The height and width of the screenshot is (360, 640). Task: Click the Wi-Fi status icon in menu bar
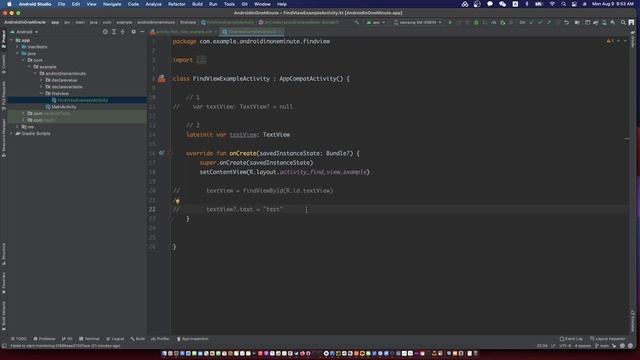tap(552, 4)
